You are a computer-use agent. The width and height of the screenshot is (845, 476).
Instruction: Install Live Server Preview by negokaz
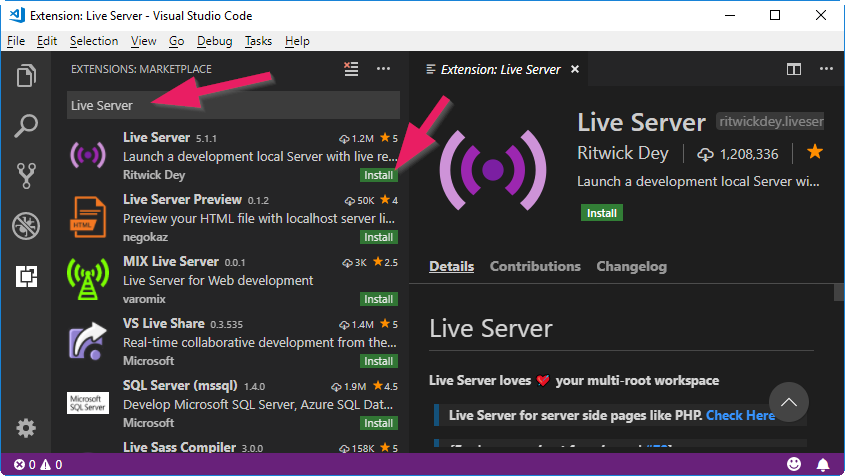pos(378,237)
